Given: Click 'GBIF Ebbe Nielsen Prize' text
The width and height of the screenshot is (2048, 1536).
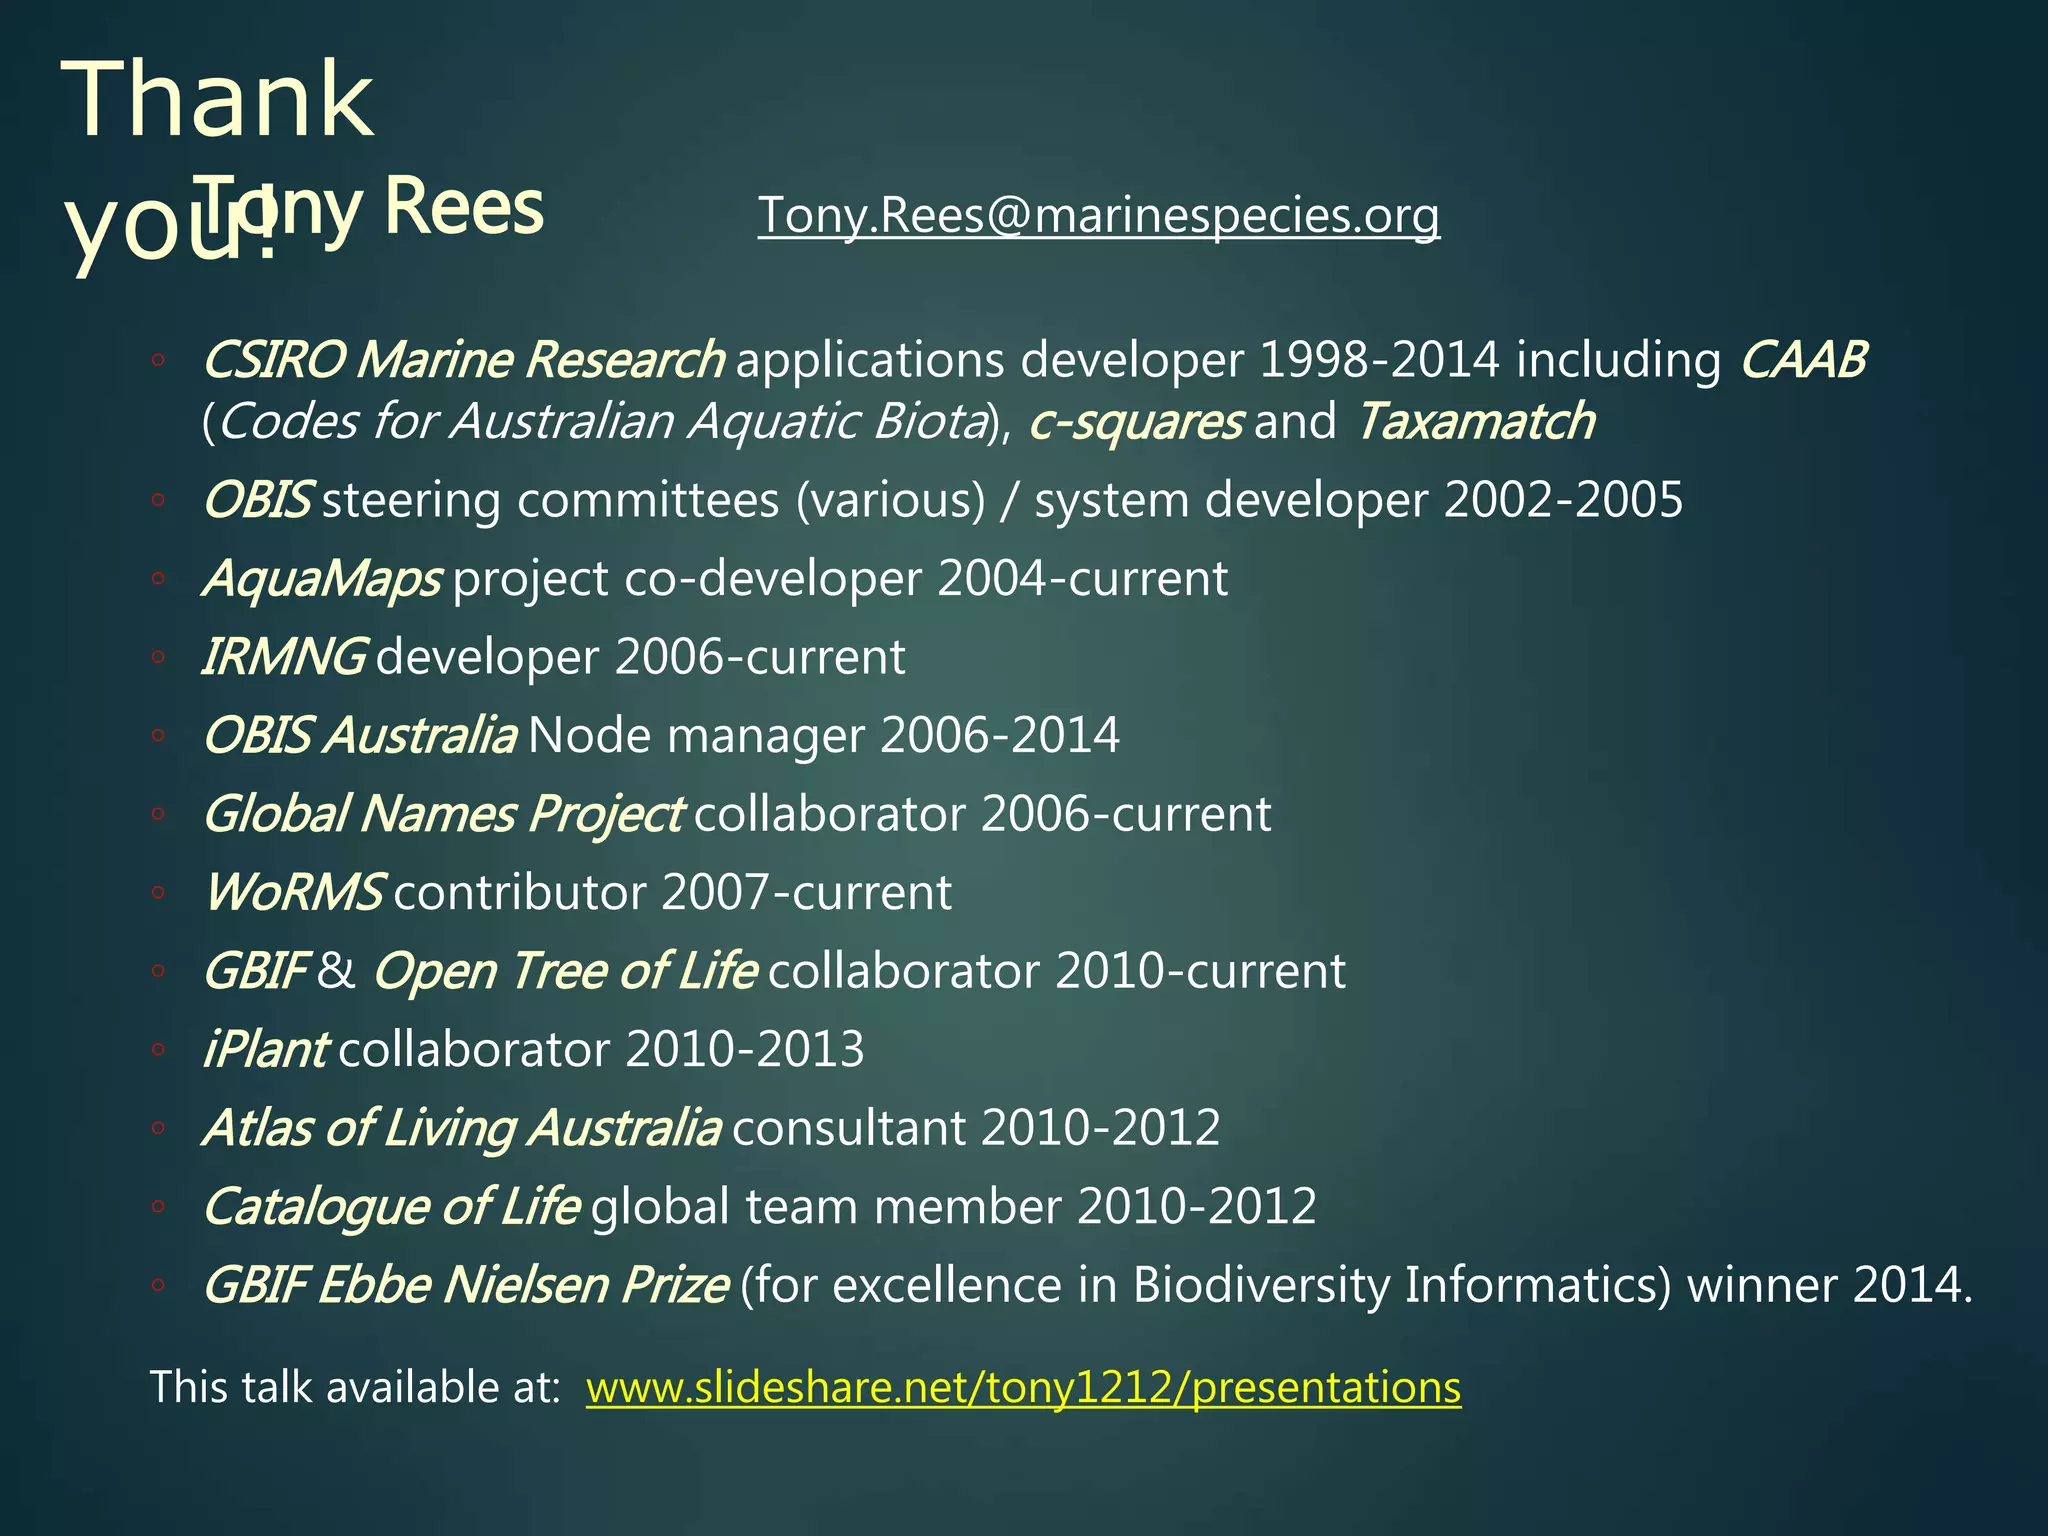Looking at the screenshot, I should (x=466, y=1285).
